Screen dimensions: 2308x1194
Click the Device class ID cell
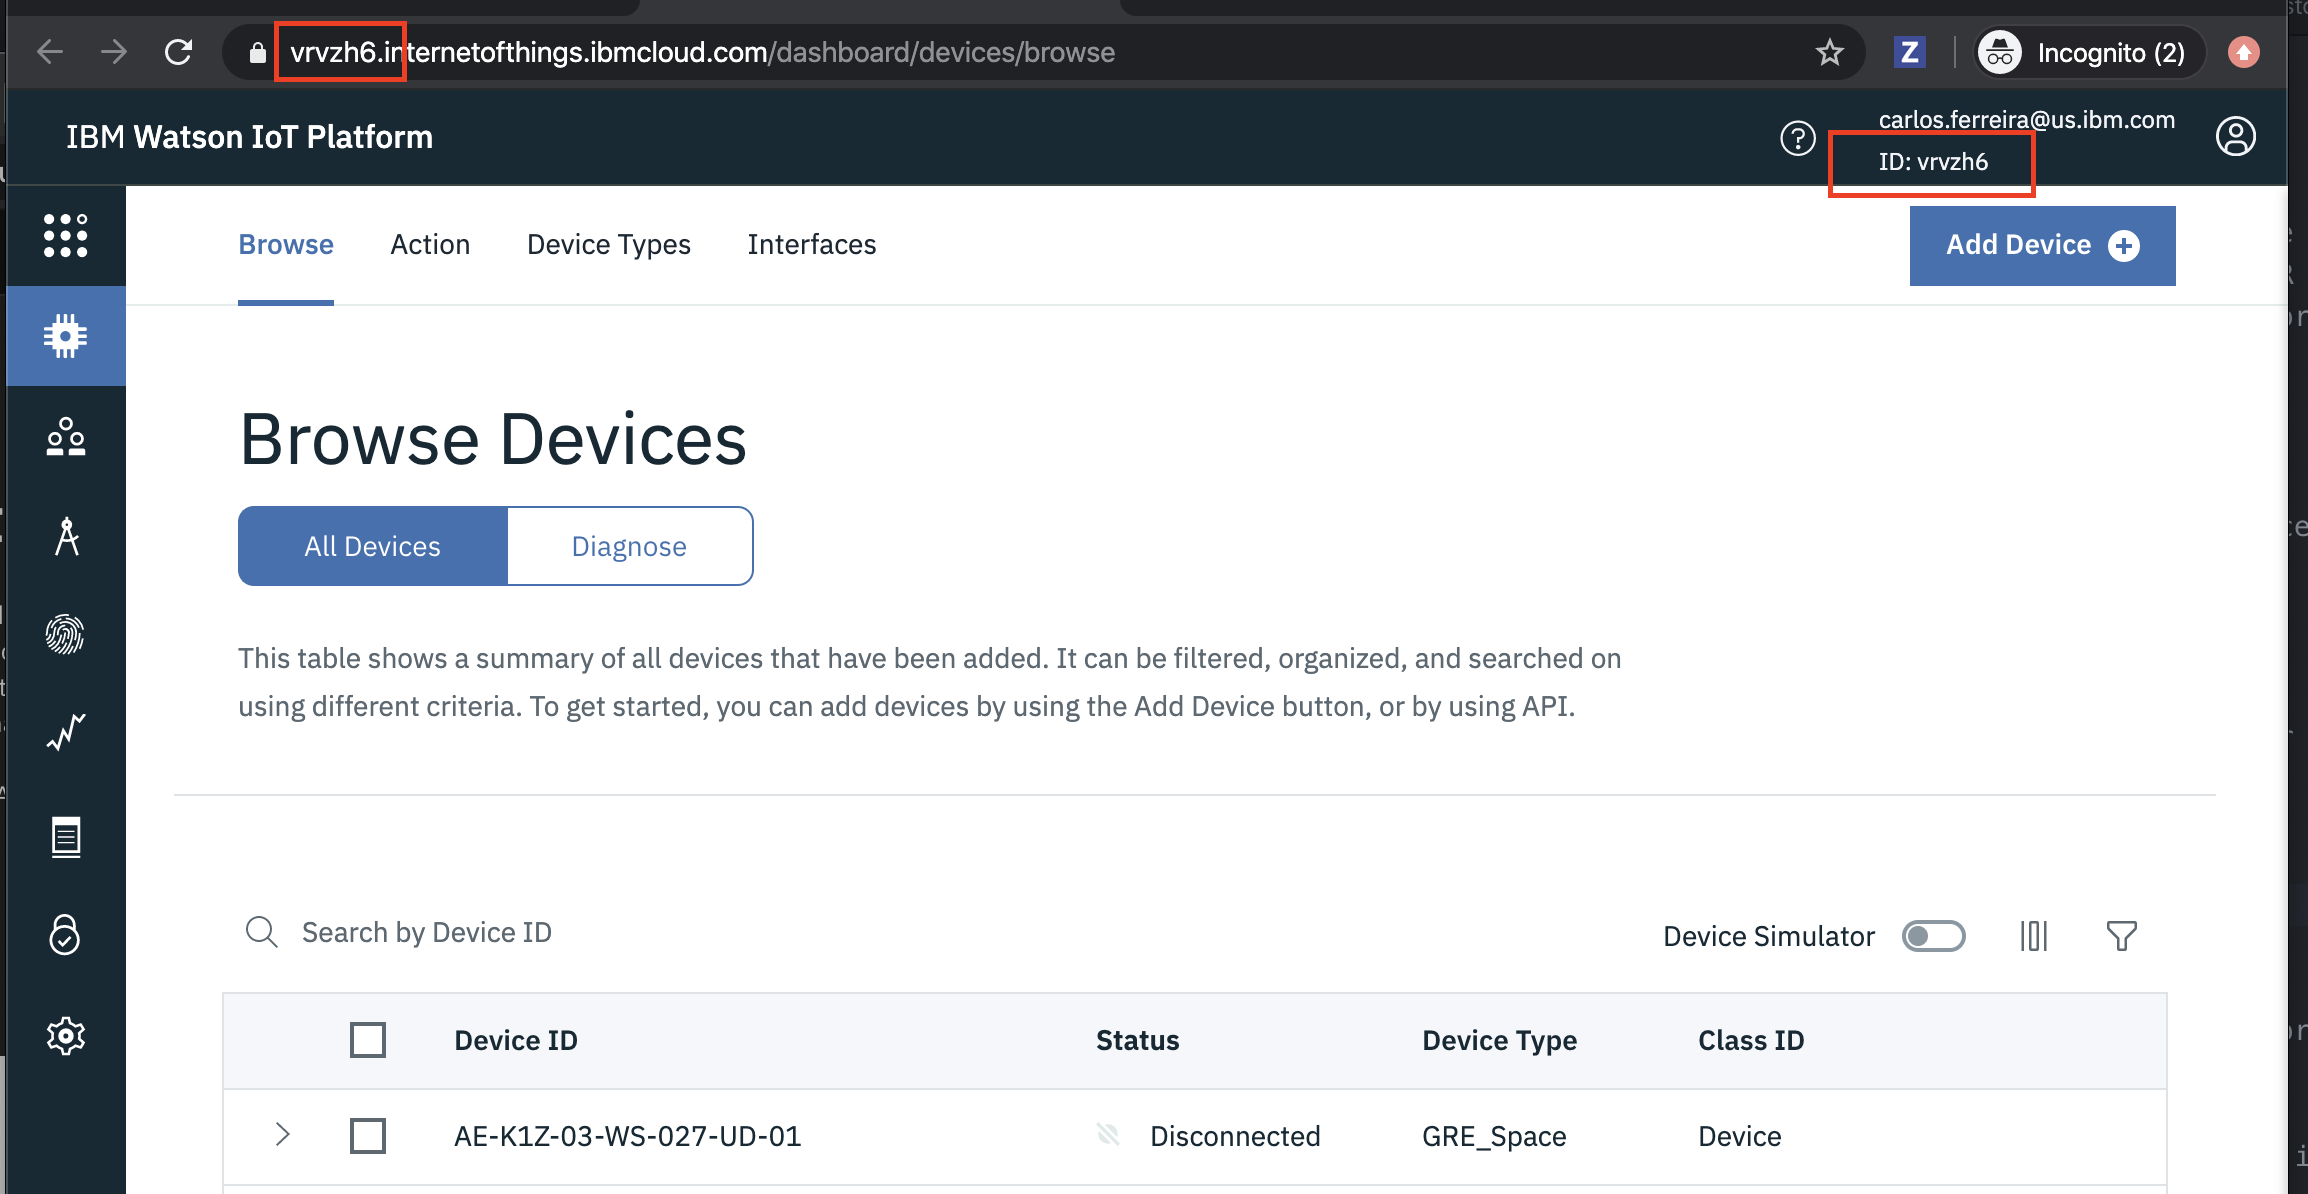[1740, 1136]
